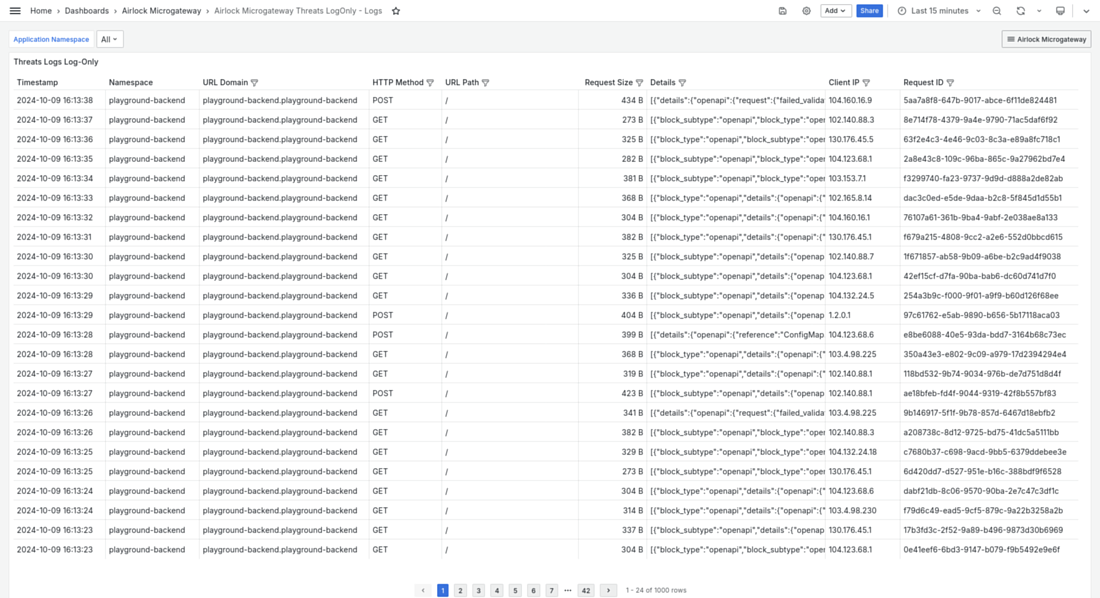Open filter for the Client IP column
Viewport: 1100px width, 598px height.
[x=866, y=83]
